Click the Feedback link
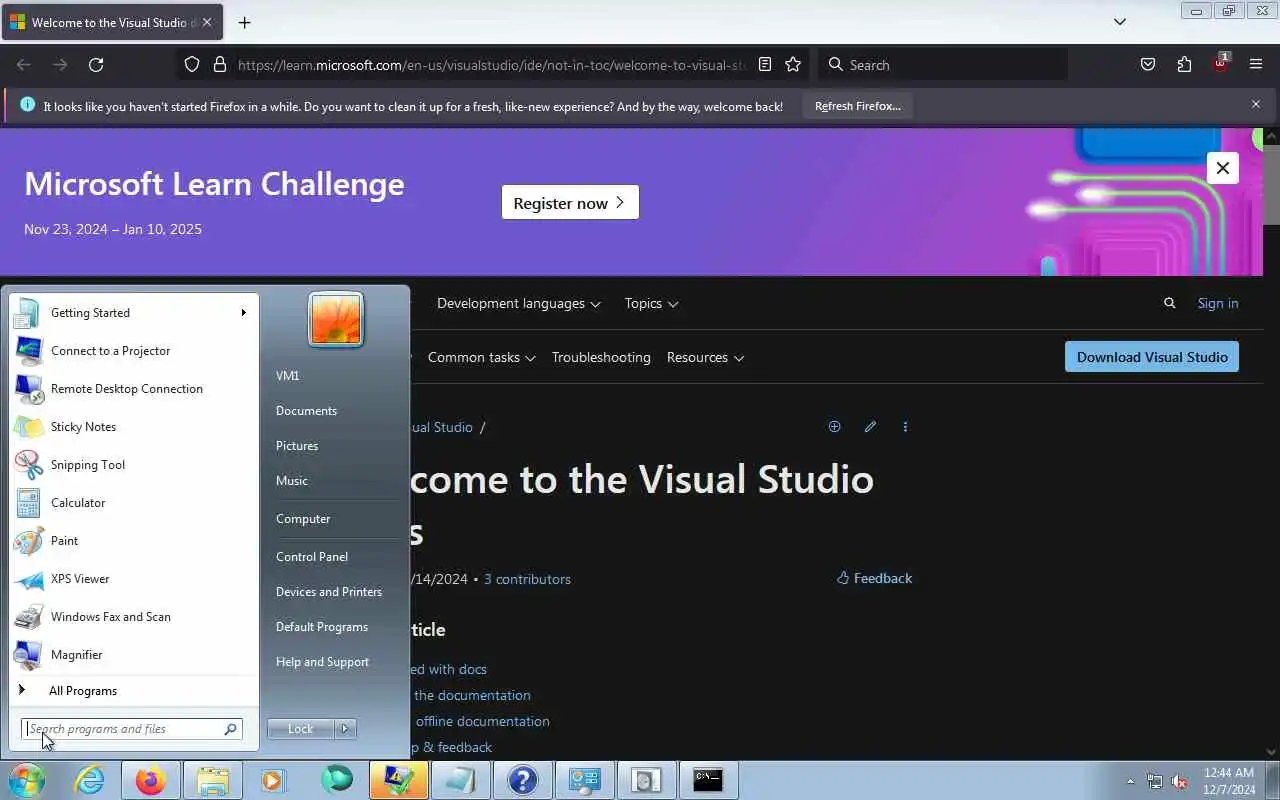 coord(874,578)
